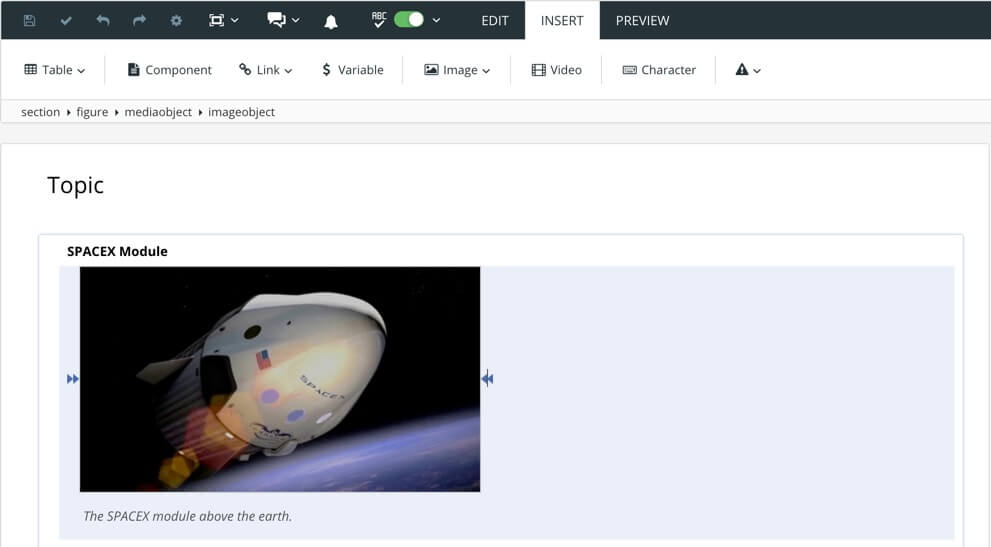Click the Component button
Viewport: 991px width, 547px height.
pos(169,70)
